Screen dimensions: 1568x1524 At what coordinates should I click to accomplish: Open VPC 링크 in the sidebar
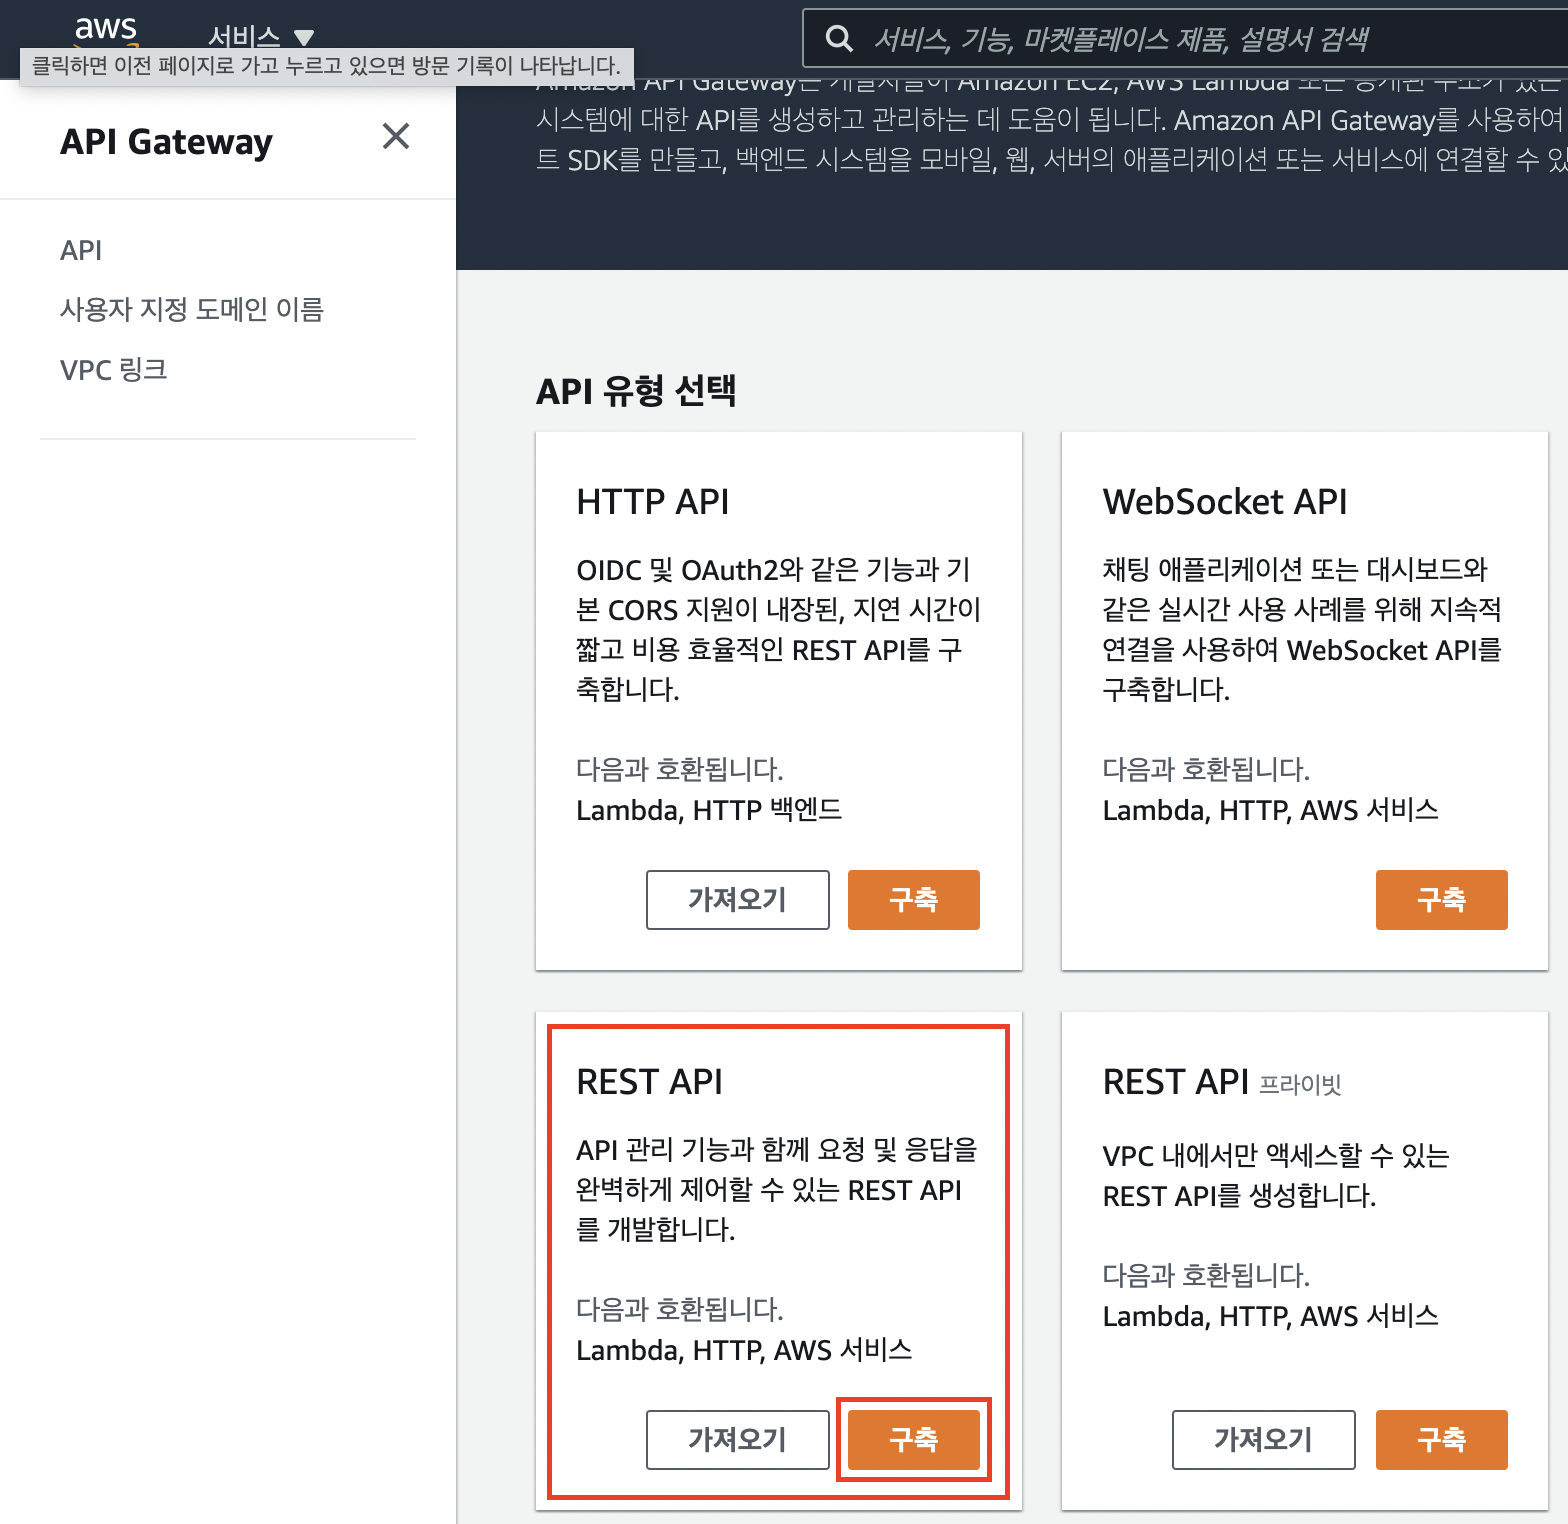[113, 369]
